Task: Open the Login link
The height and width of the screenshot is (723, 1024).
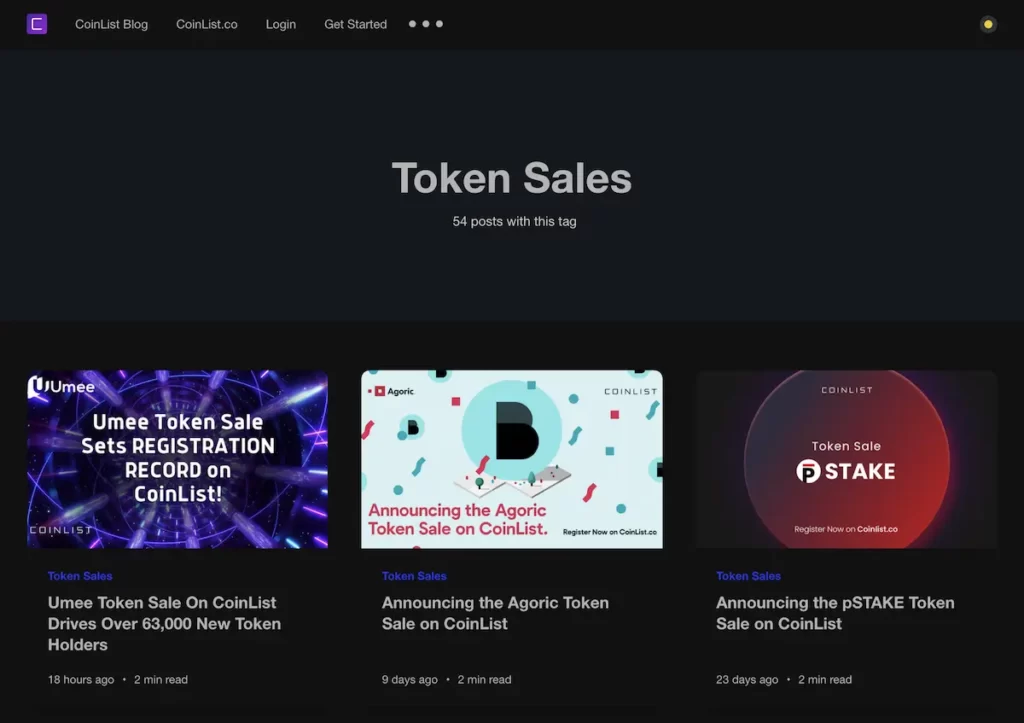Action: pos(281,24)
